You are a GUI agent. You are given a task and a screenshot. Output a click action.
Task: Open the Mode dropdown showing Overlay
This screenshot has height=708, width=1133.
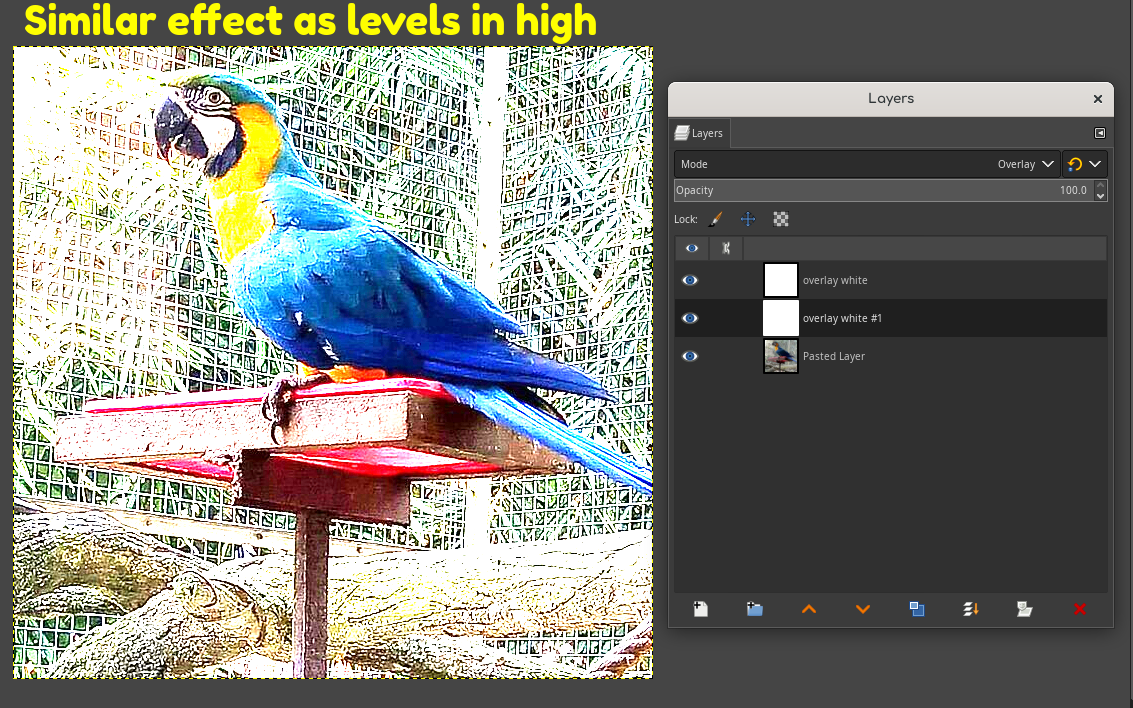pyautogui.click(x=867, y=164)
